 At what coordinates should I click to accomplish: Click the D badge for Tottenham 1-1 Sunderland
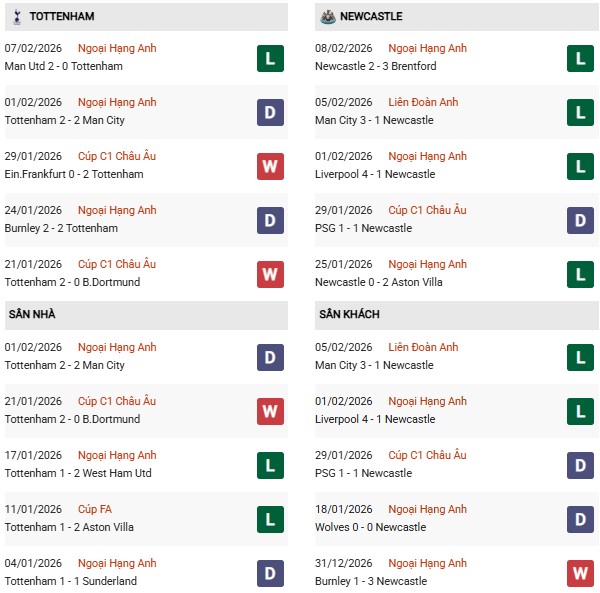[270, 573]
